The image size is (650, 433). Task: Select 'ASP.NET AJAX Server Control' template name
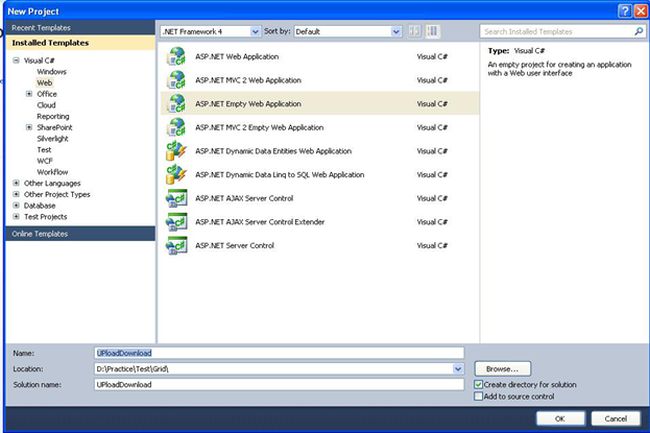(x=244, y=198)
